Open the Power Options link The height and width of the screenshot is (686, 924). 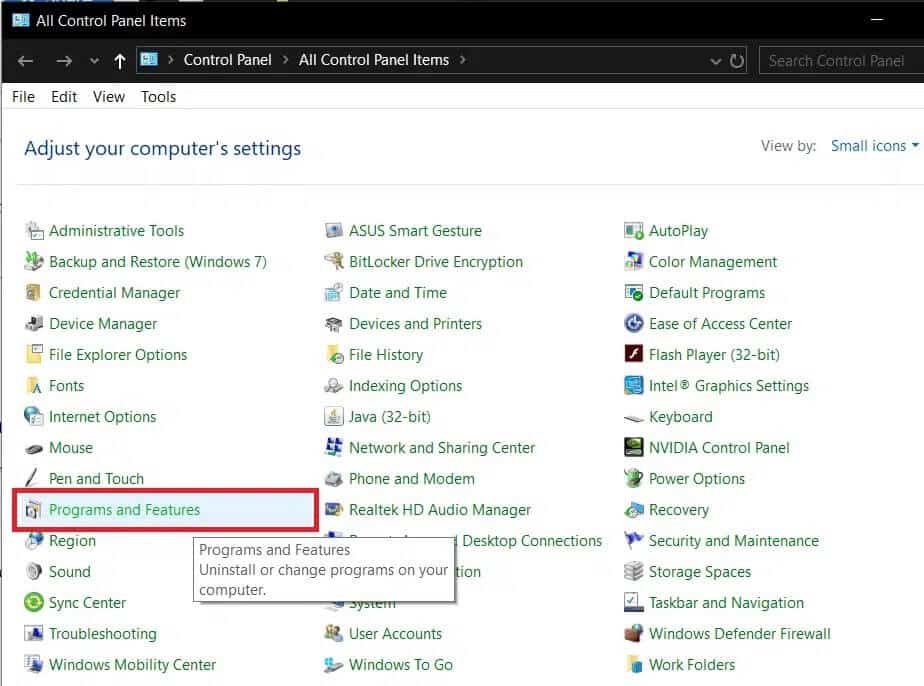697,479
